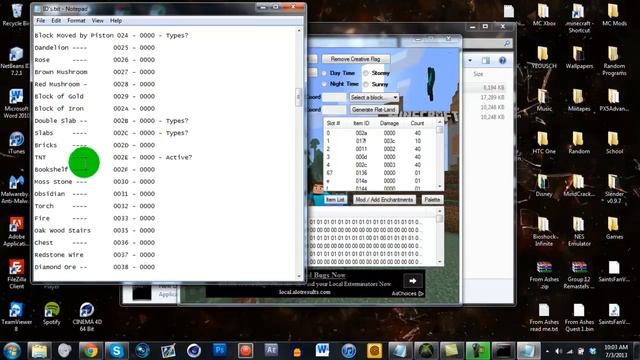
Task: Open CINEMA 4D 64 Bit shortcut
Action: (87, 317)
